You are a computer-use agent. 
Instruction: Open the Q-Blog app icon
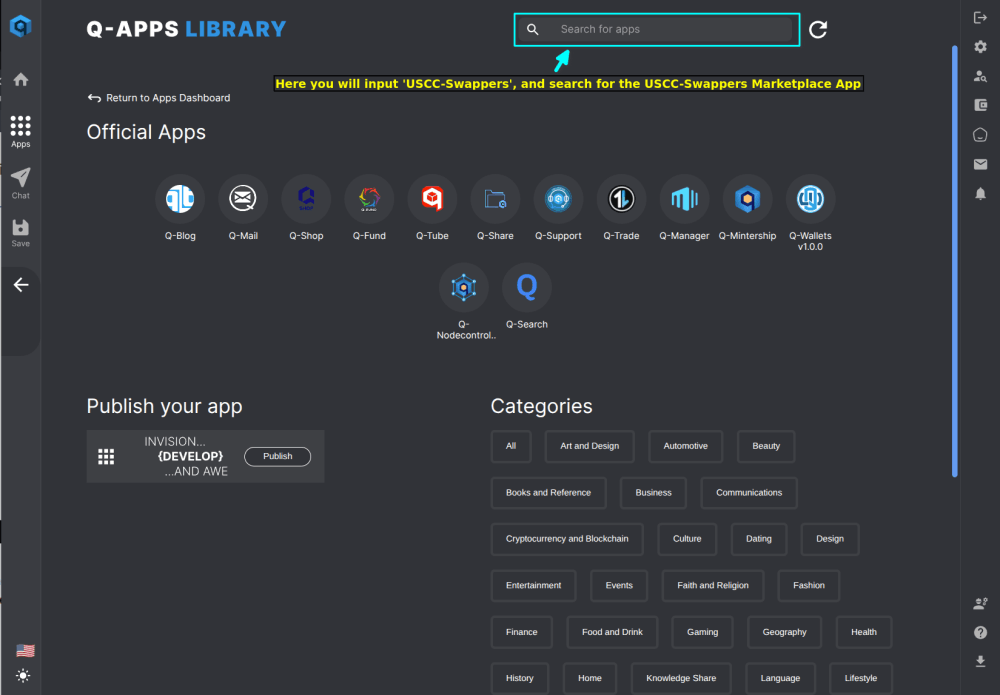click(x=180, y=200)
